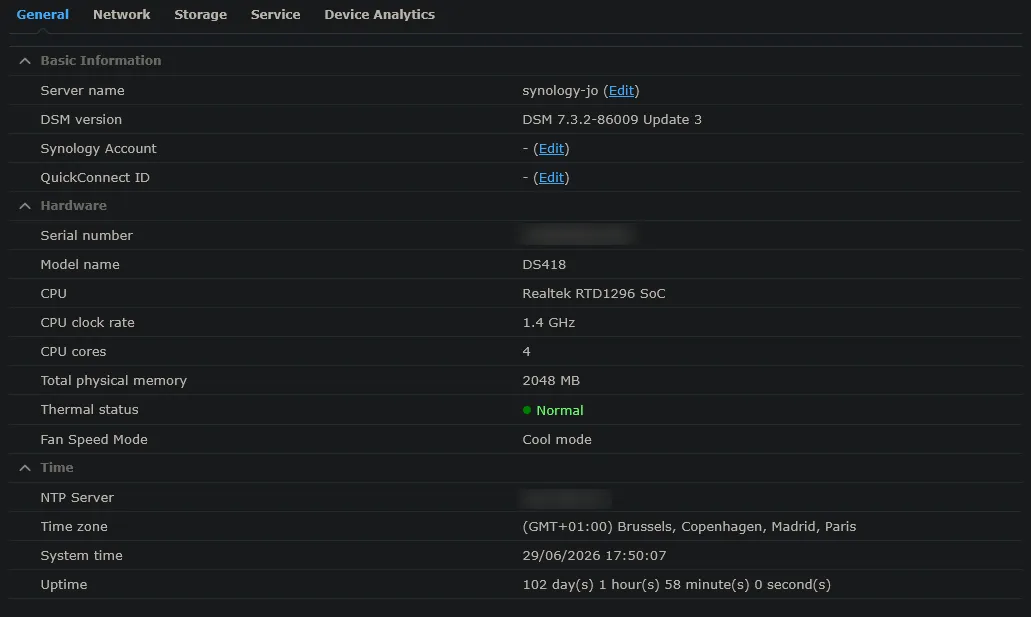Edit the QuickConnect ID link
Image resolution: width=1031 pixels, height=617 pixels.
551,178
